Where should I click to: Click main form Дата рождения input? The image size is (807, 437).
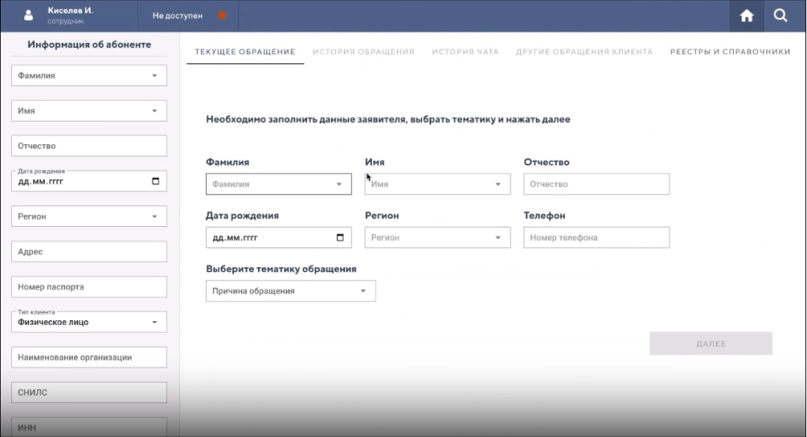click(x=278, y=238)
